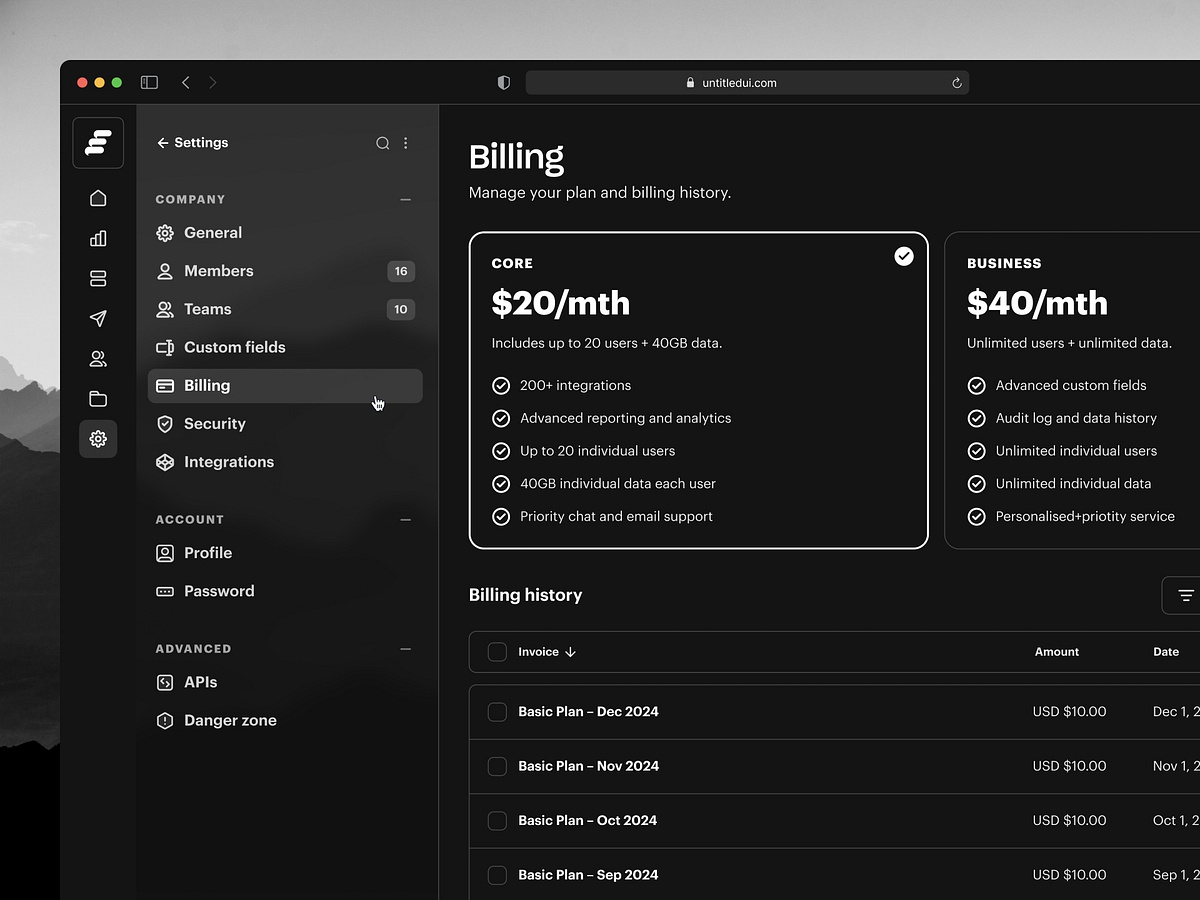Open the Billing settings entry
Image resolution: width=1200 pixels, height=900 pixels.
(206, 385)
